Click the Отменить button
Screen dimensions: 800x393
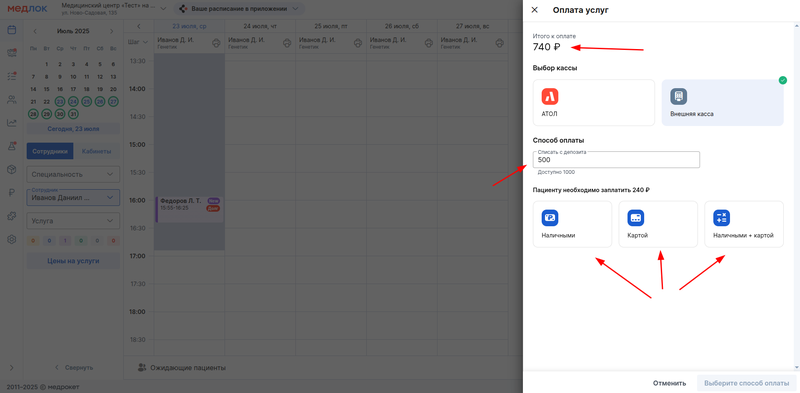coord(669,383)
